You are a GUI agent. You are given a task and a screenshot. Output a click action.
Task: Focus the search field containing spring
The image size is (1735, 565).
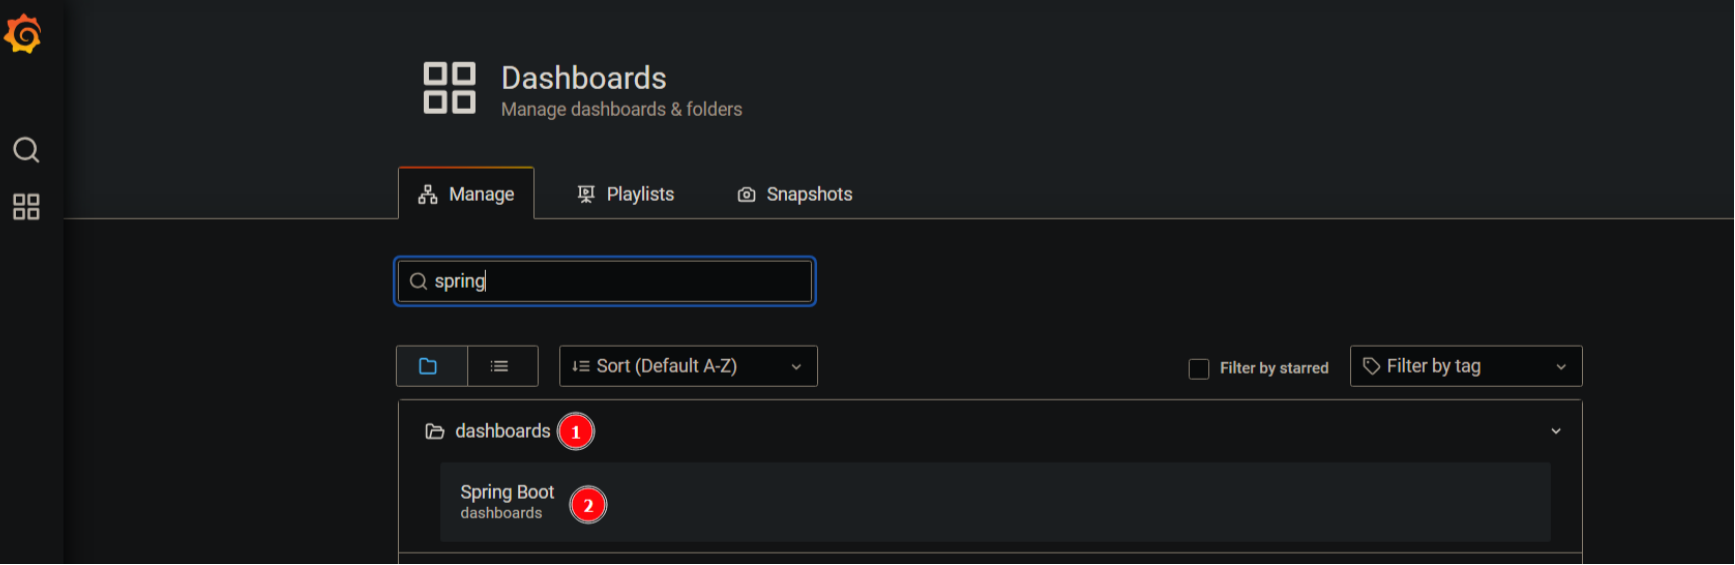click(605, 282)
